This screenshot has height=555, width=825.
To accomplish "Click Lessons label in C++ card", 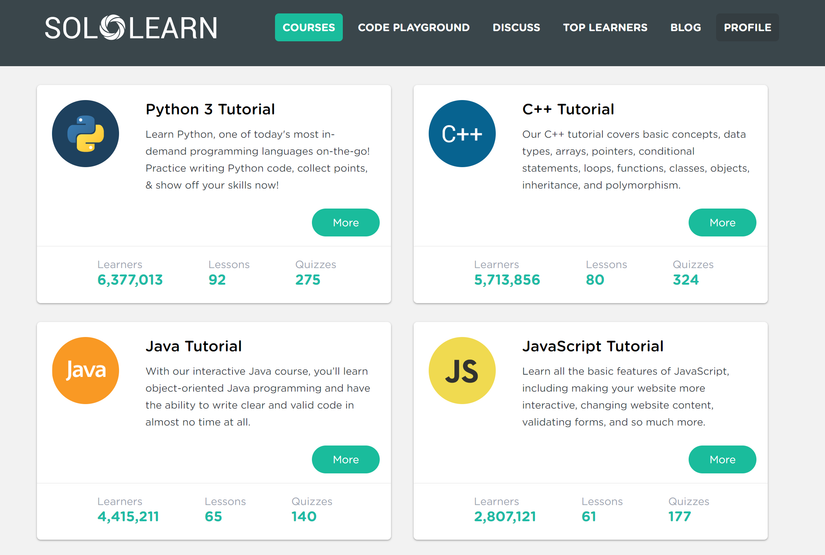I will pyautogui.click(x=606, y=264).
